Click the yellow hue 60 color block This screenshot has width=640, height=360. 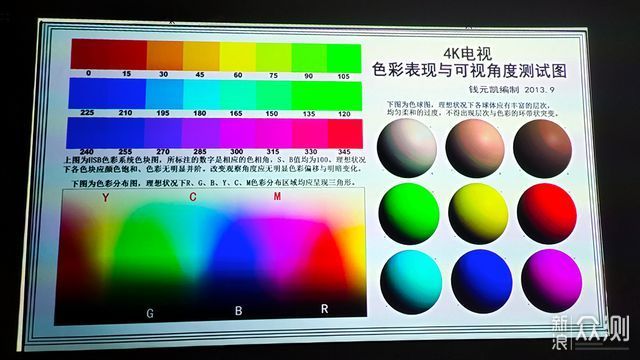point(238,56)
